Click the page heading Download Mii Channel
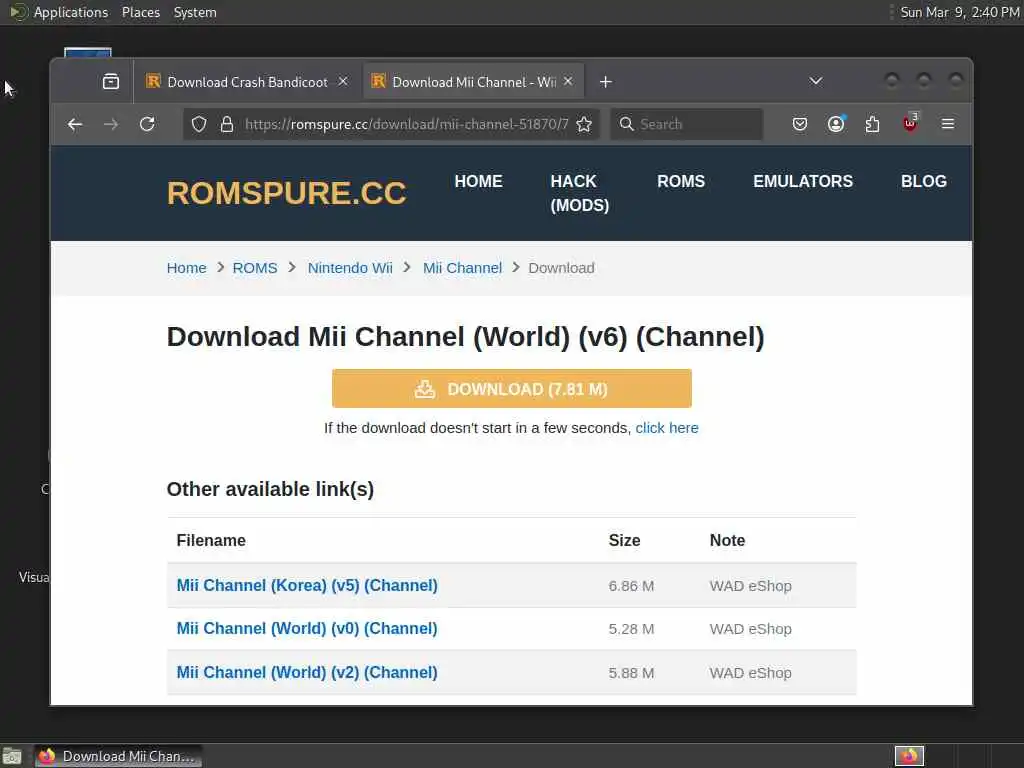 (x=465, y=336)
